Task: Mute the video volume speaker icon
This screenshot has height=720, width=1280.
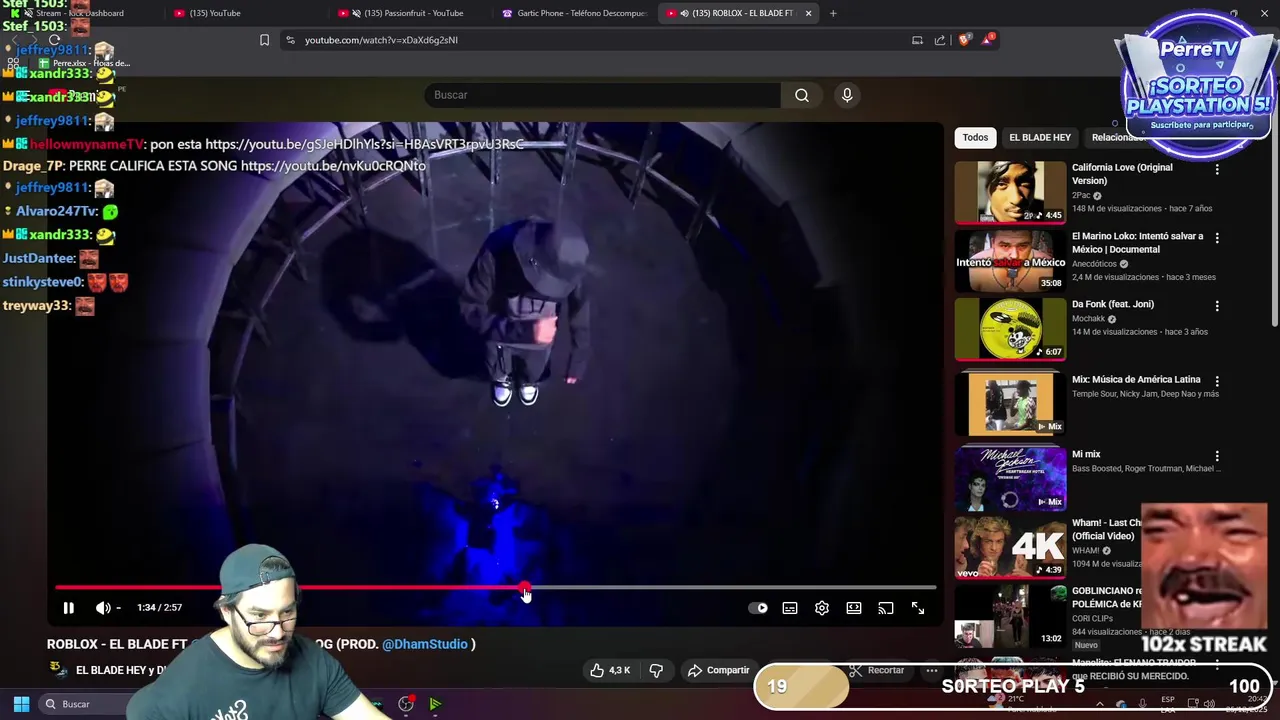Action: 103,608
